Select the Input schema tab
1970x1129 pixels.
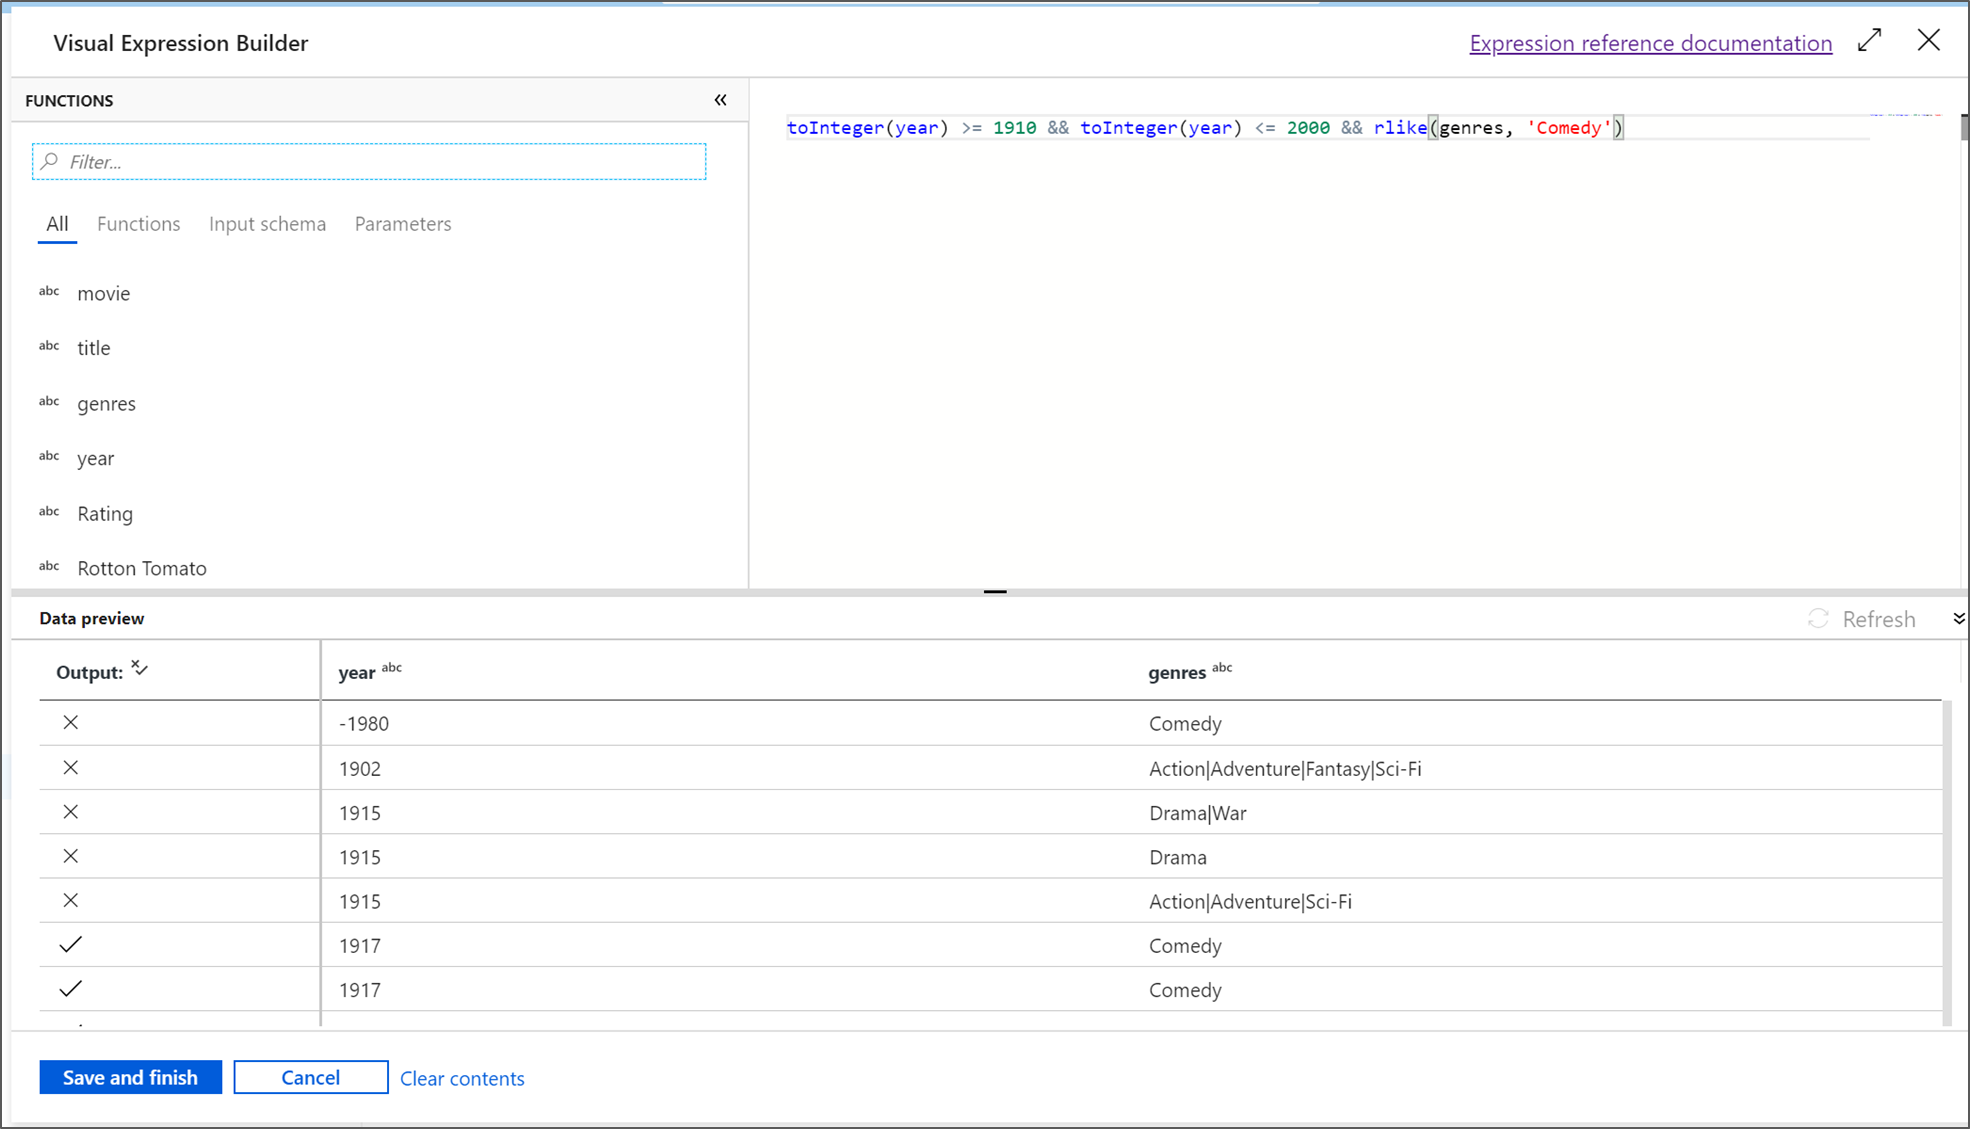click(x=267, y=223)
